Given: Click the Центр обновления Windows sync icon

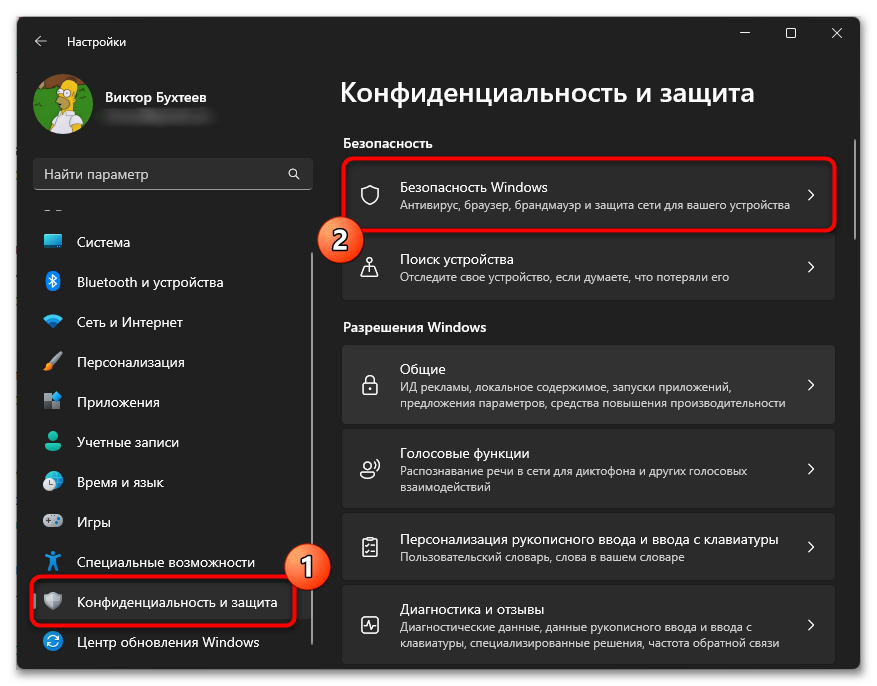Looking at the screenshot, I should [x=53, y=641].
